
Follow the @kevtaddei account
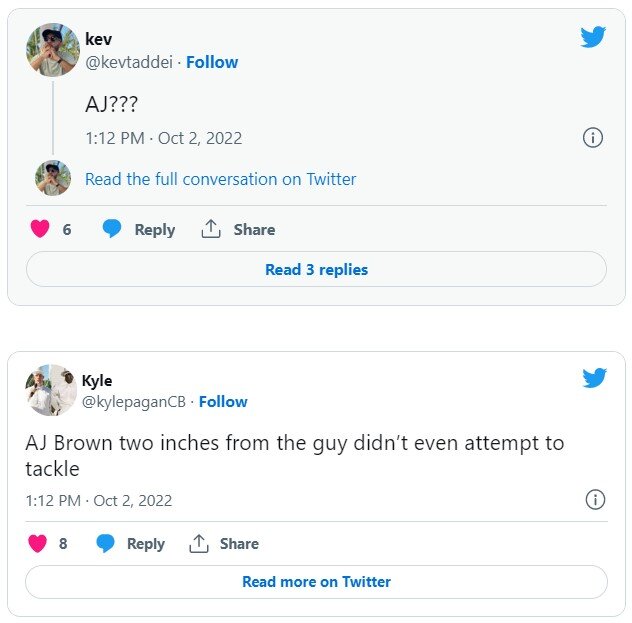tap(212, 62)
